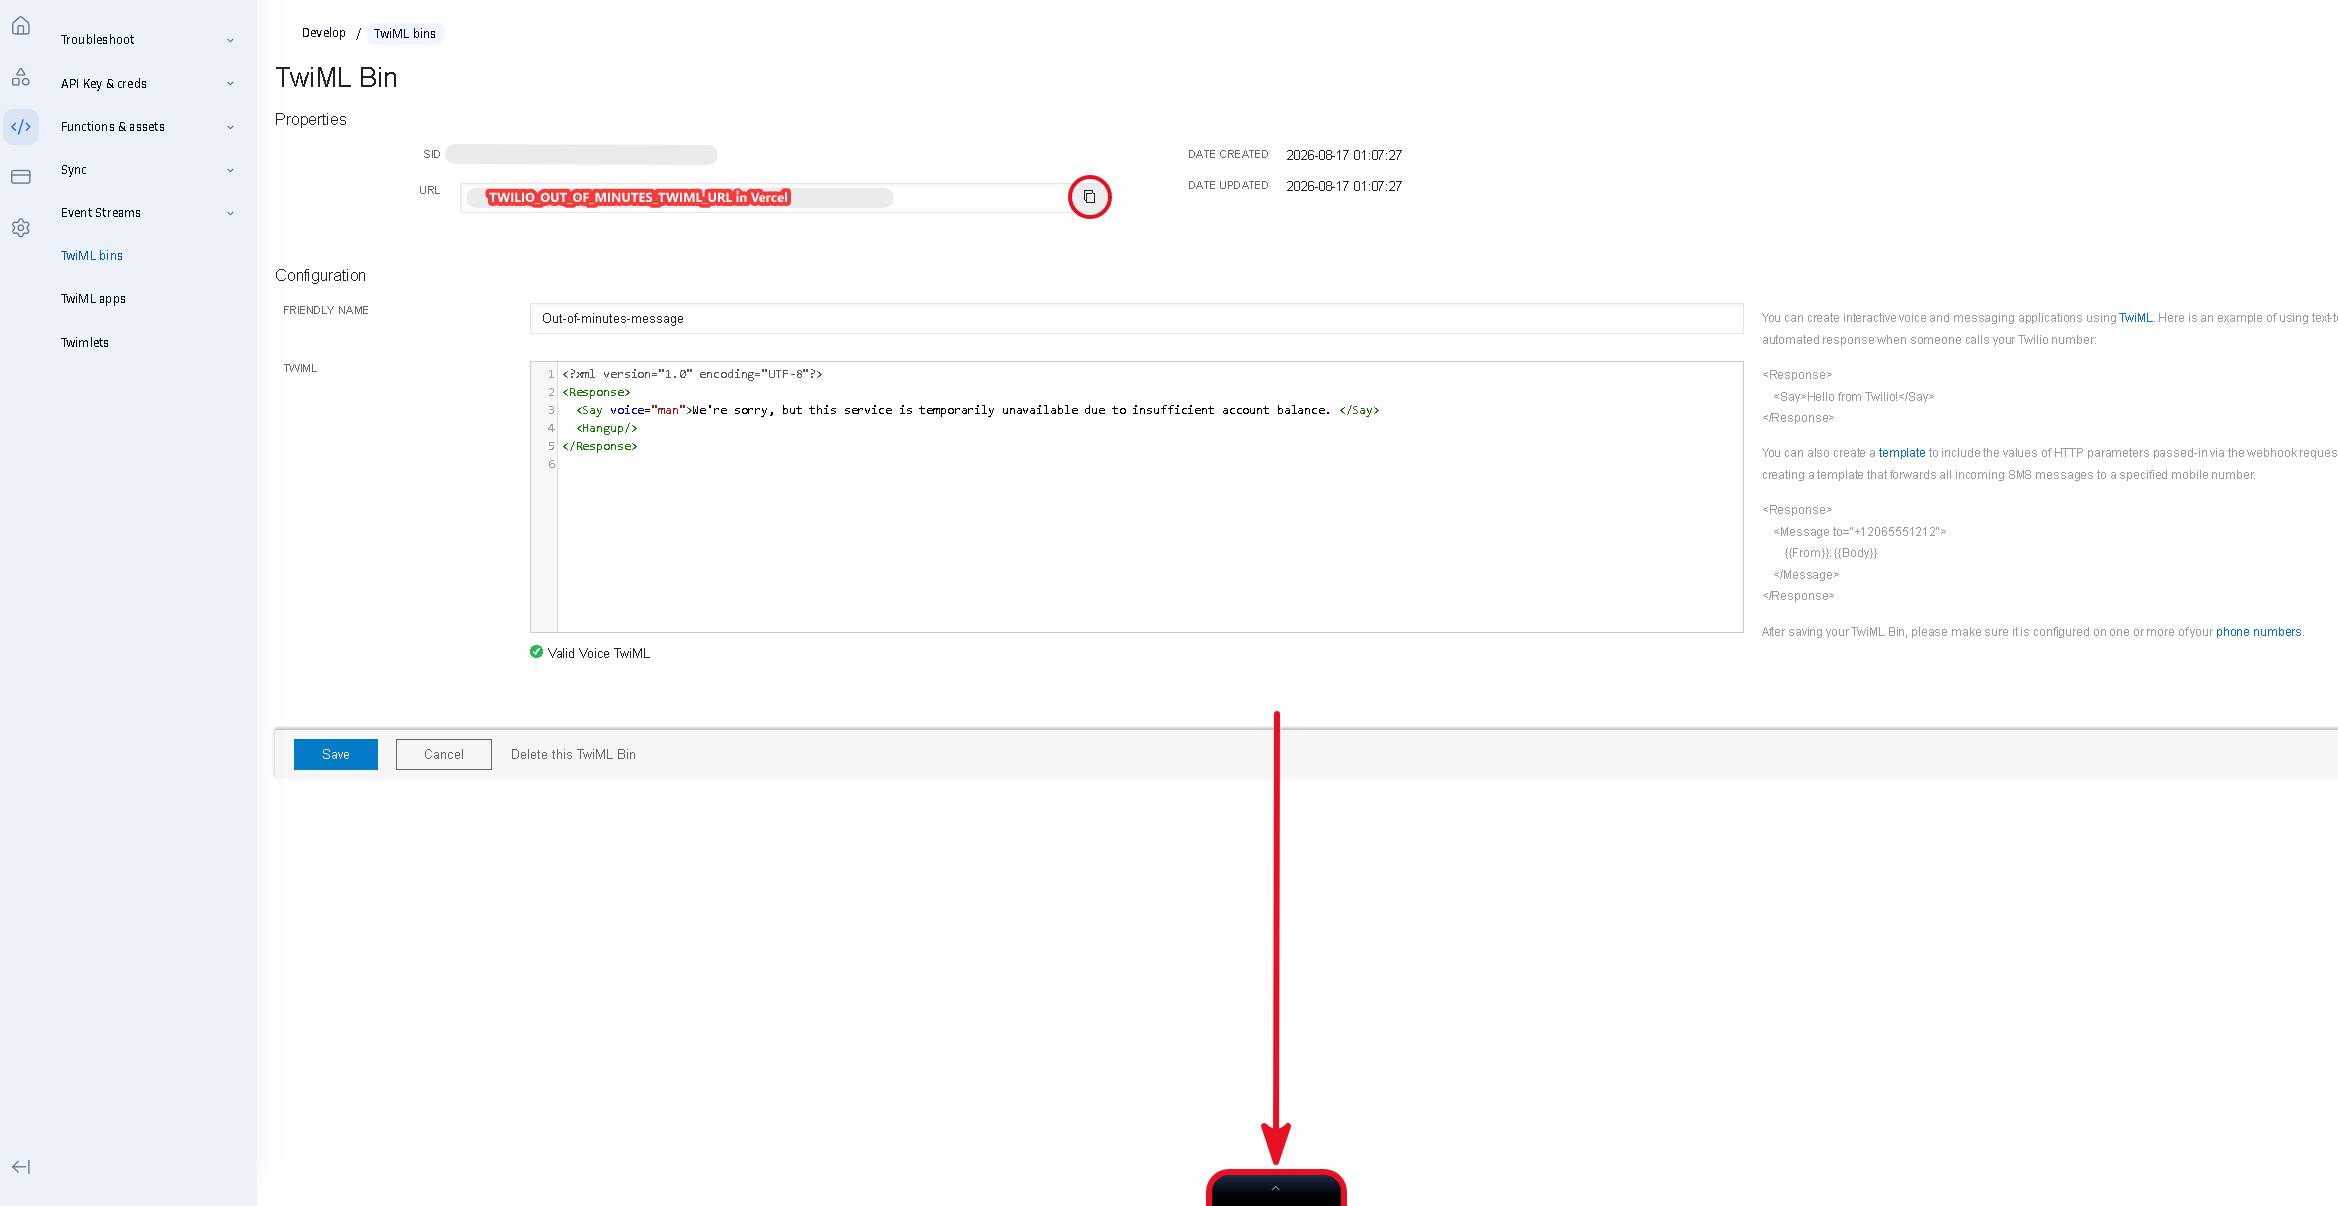This screenshot has height=1206, width=2338.
Task: Select the redacted SID value
Action: (582, 155)
